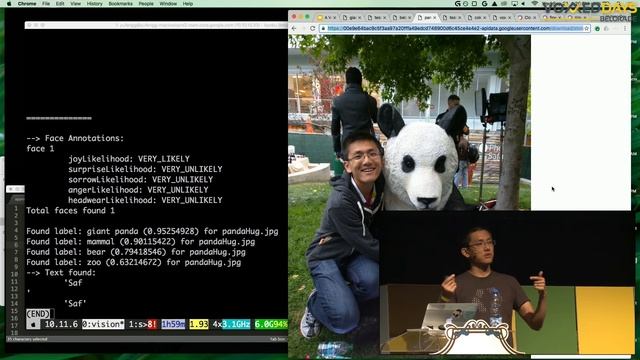
Task: Close the 'par' tab
Action: click(434, 18)
